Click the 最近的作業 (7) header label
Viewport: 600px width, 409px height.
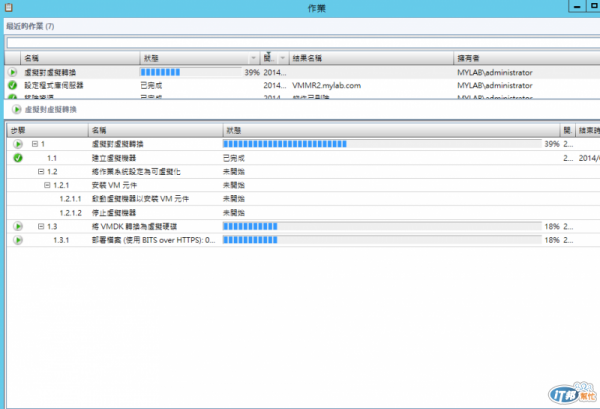[x=30, y=26]
